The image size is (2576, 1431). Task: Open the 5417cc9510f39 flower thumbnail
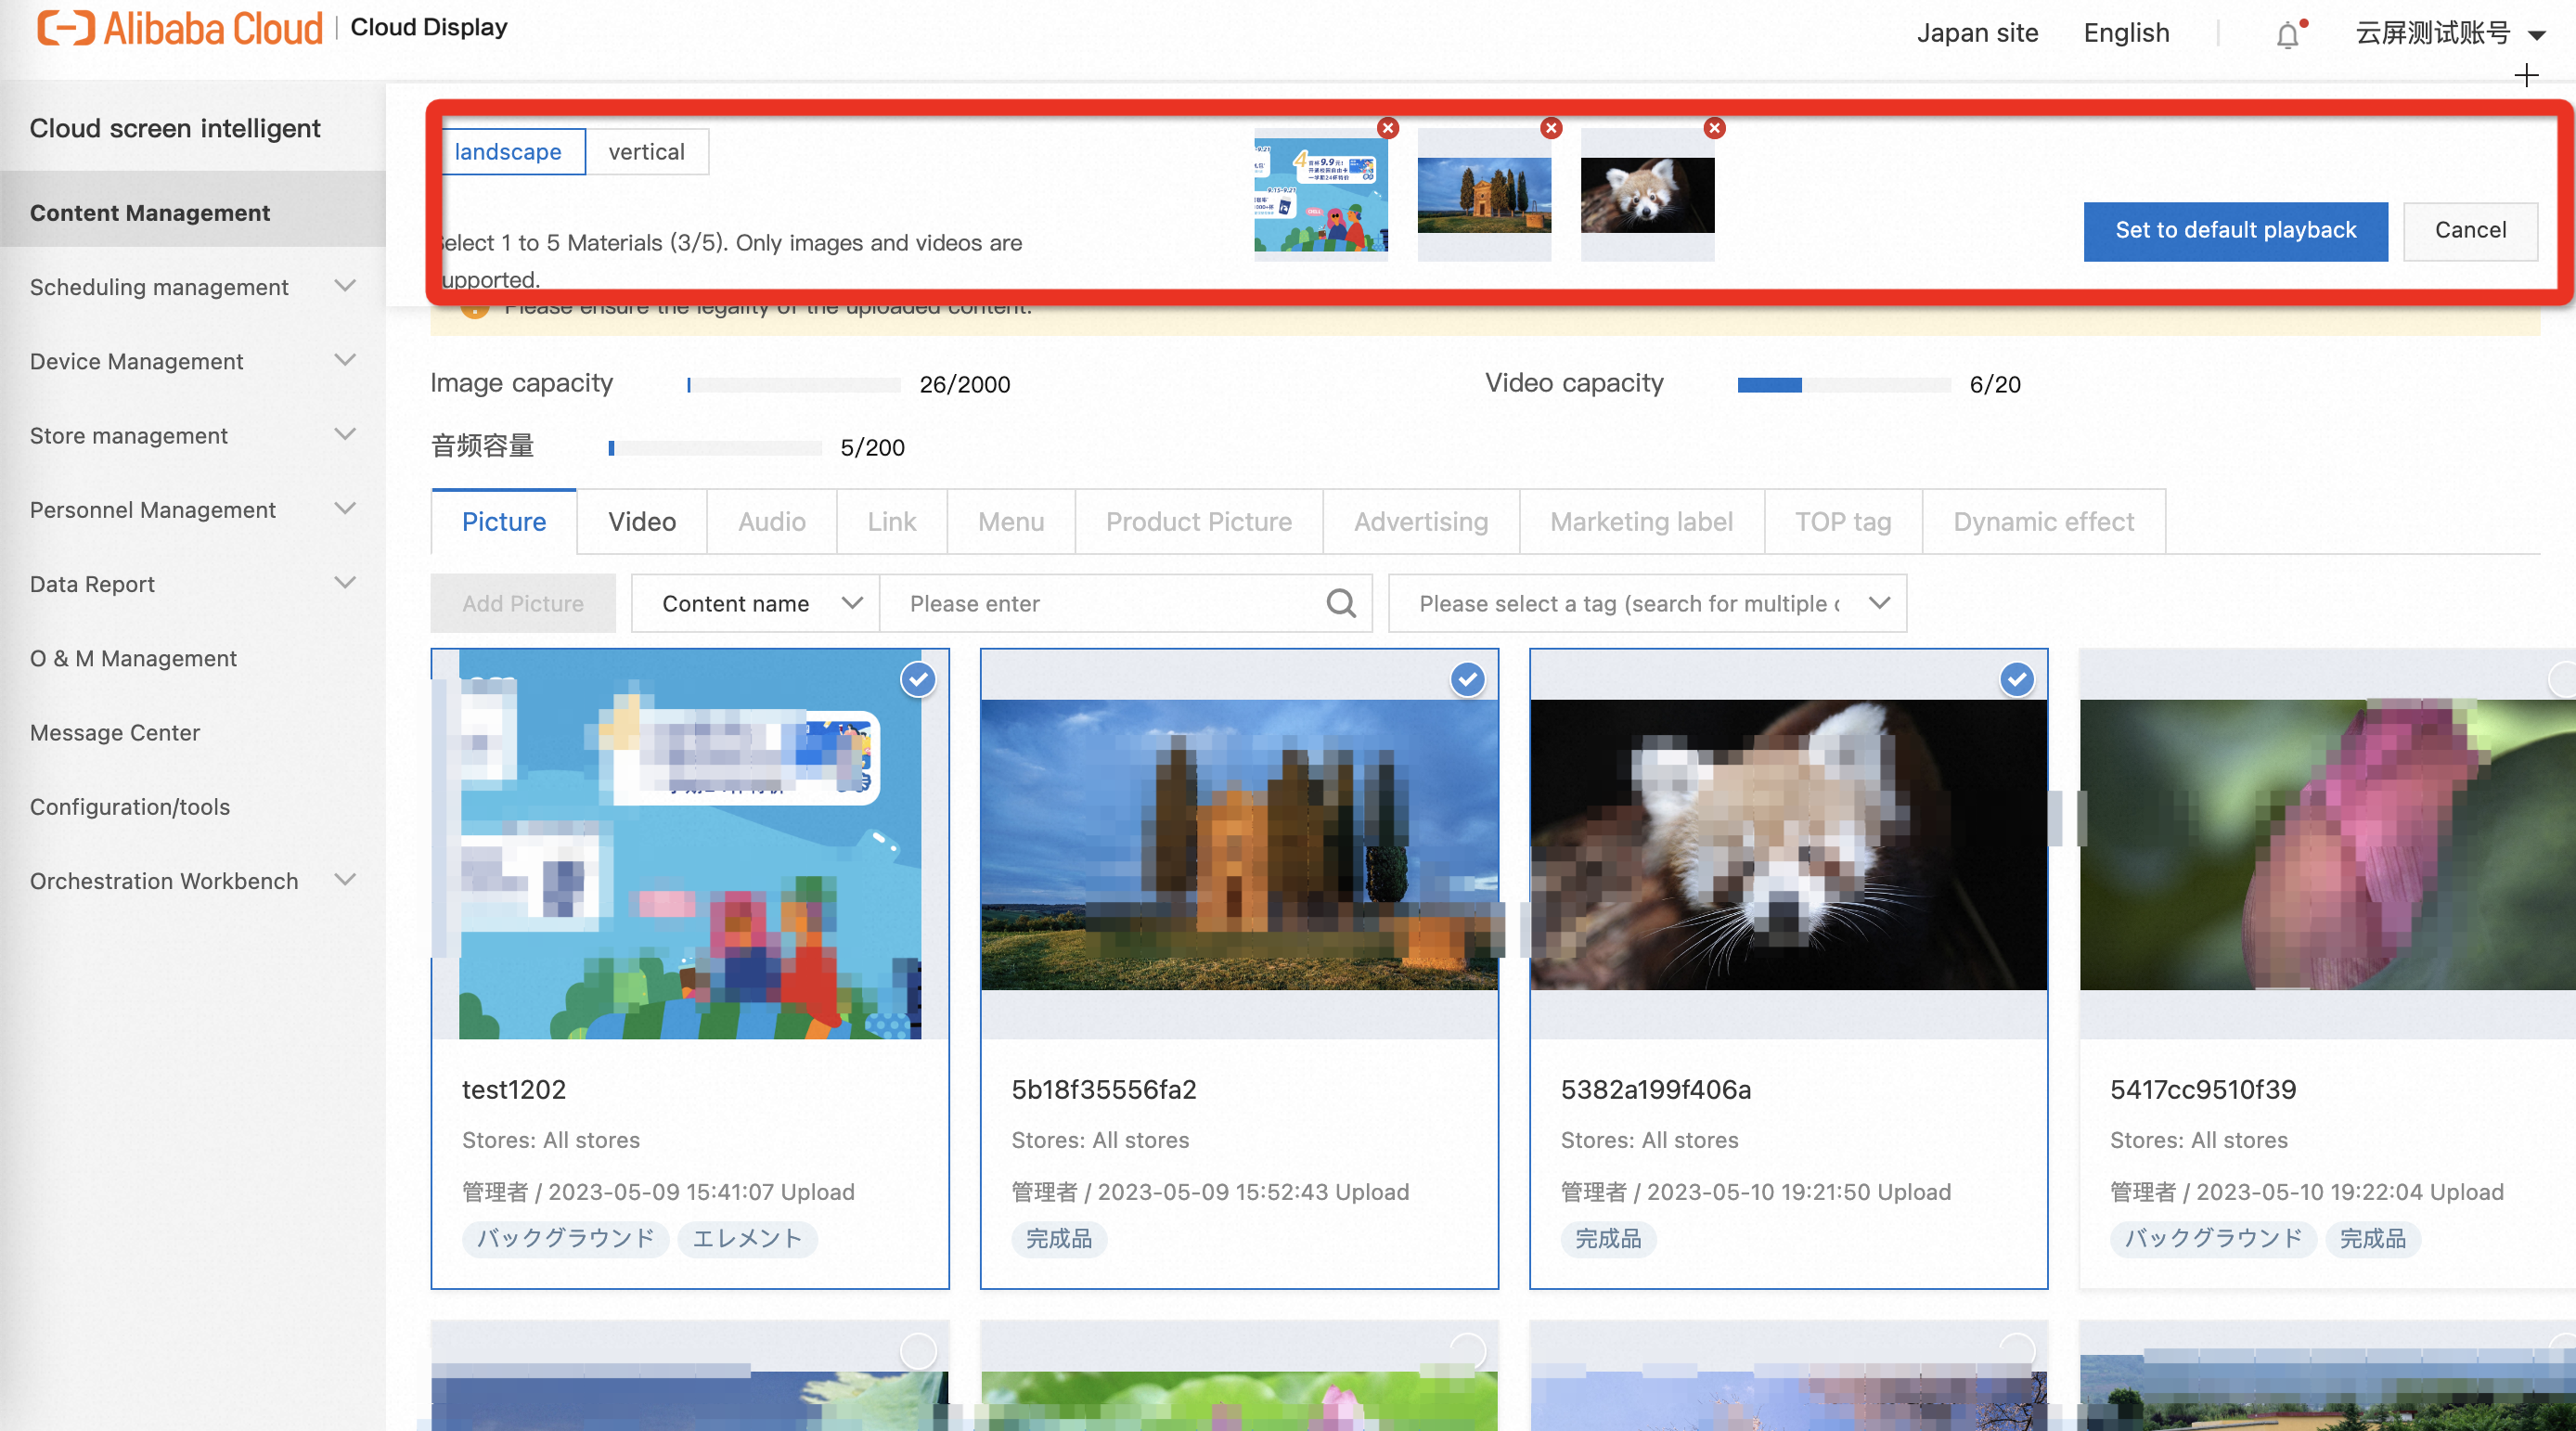pos(2328,845)
